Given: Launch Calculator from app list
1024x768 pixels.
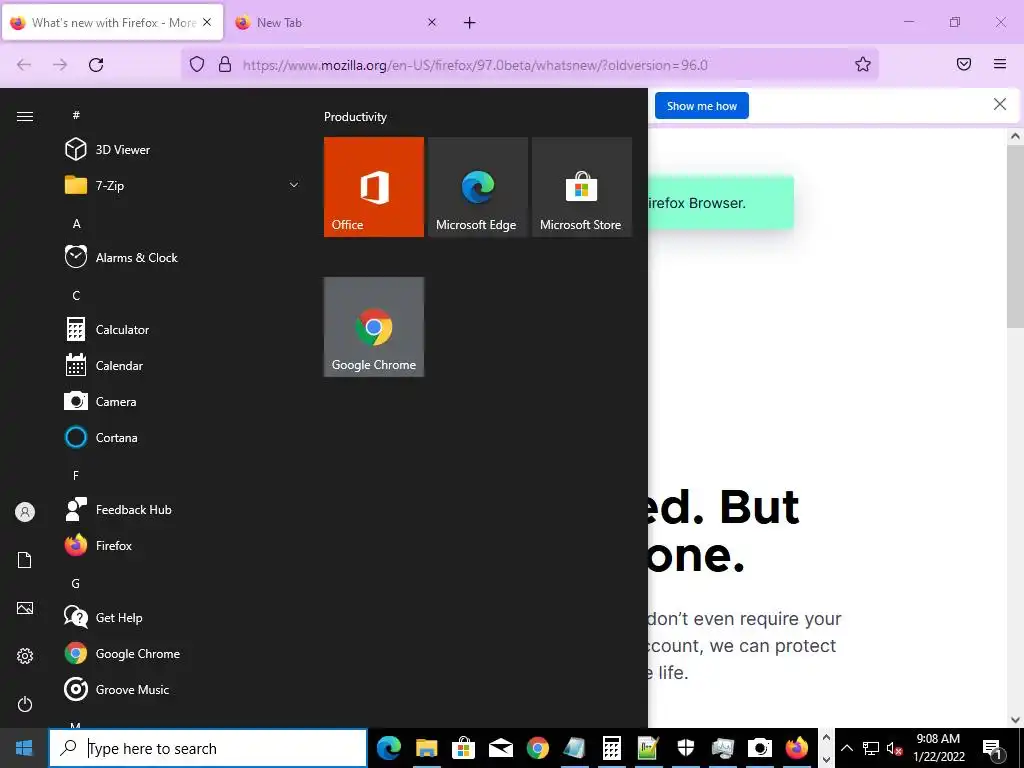Looking at the screenshot, I should click(183, 330).
